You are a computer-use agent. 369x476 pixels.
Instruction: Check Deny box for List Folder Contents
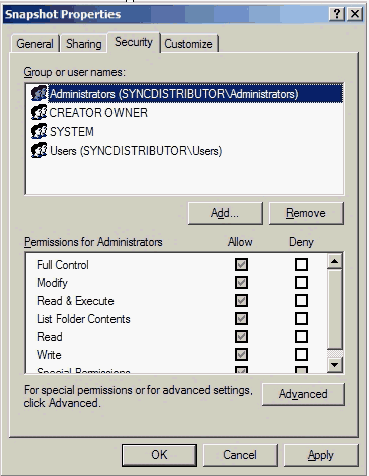pos(301,319)
